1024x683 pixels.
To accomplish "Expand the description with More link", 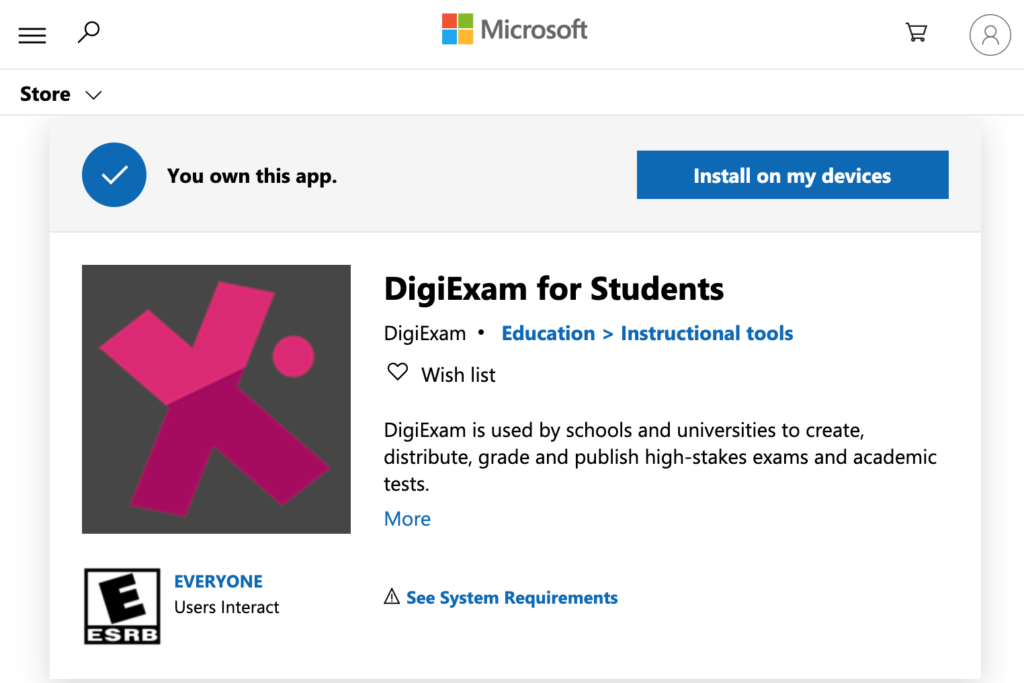I will click(x=407, y=518).
